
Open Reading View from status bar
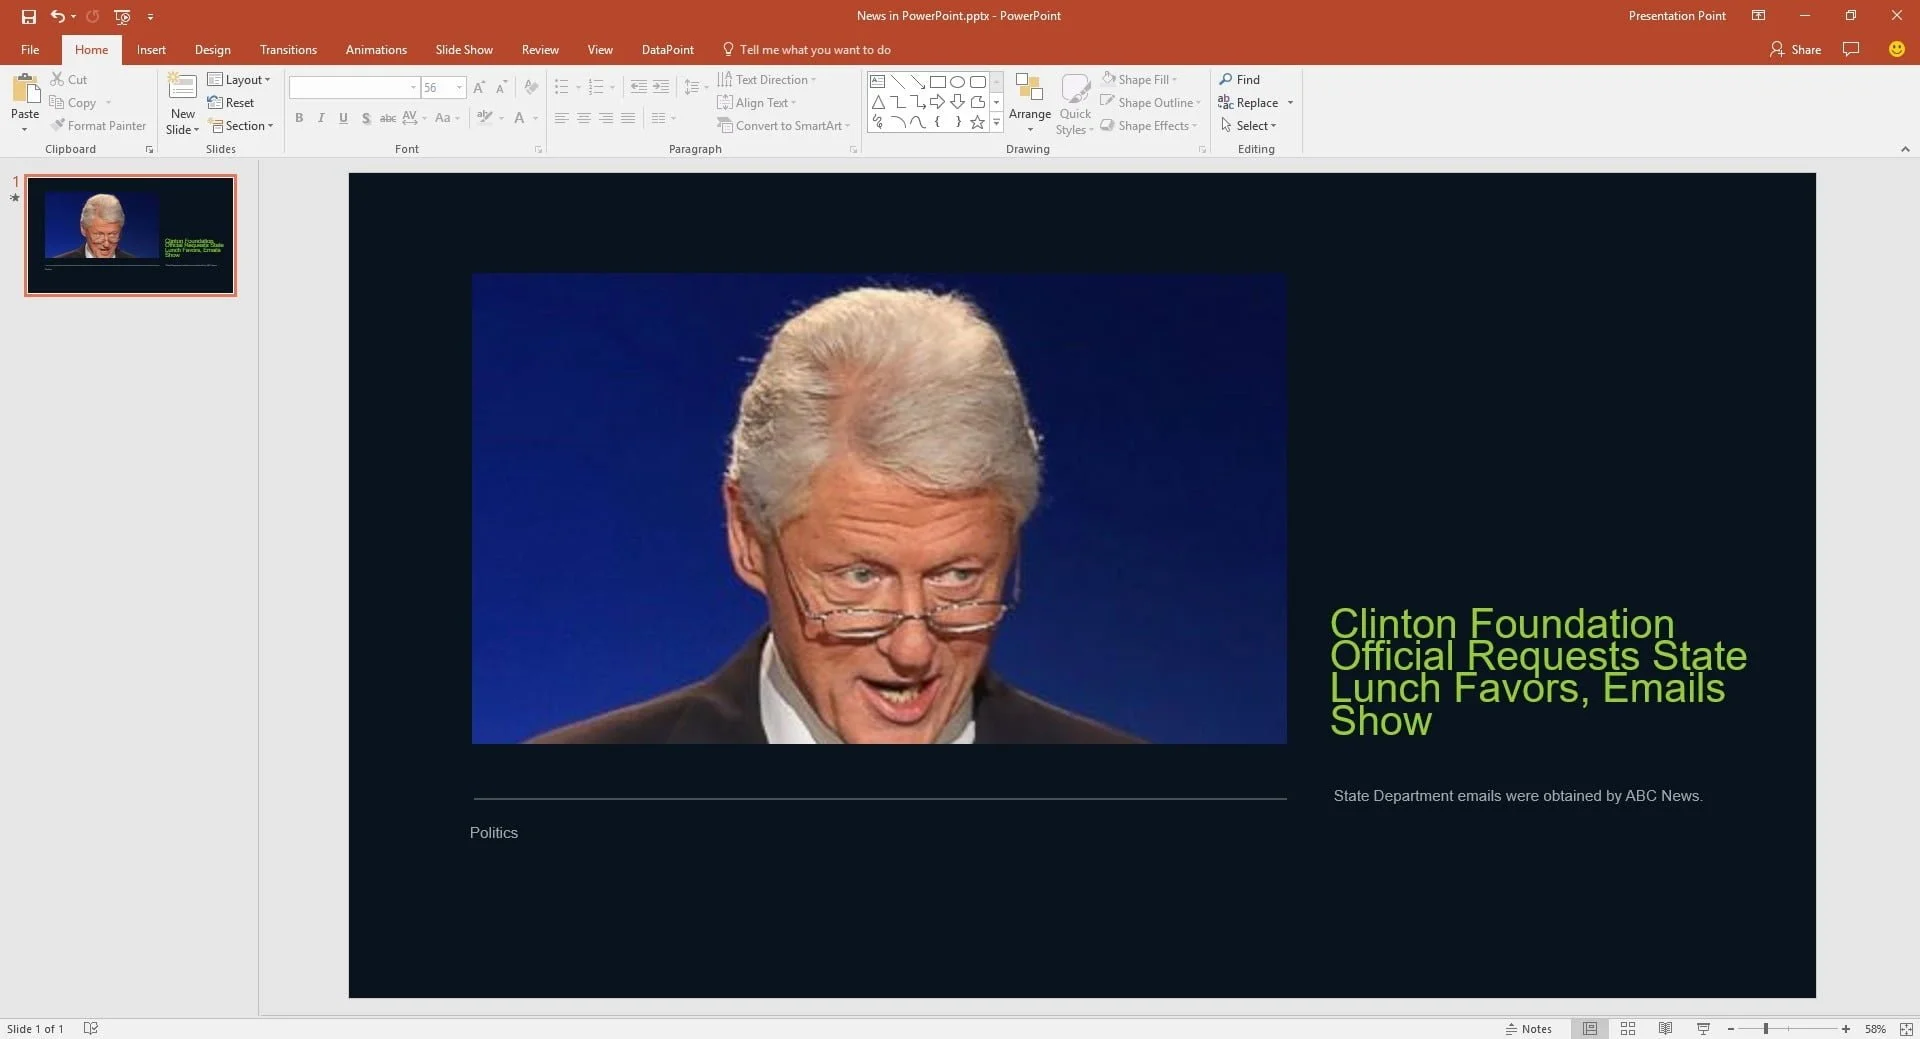point(1665,1028)
